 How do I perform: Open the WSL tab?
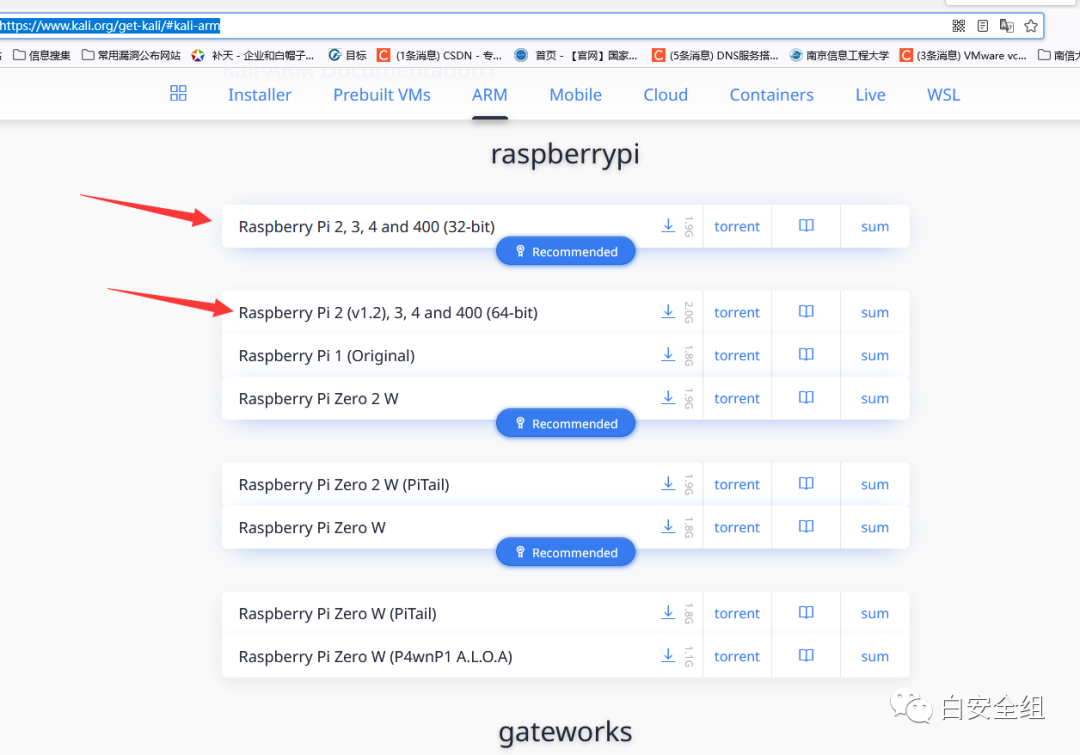tap(943, 95)
